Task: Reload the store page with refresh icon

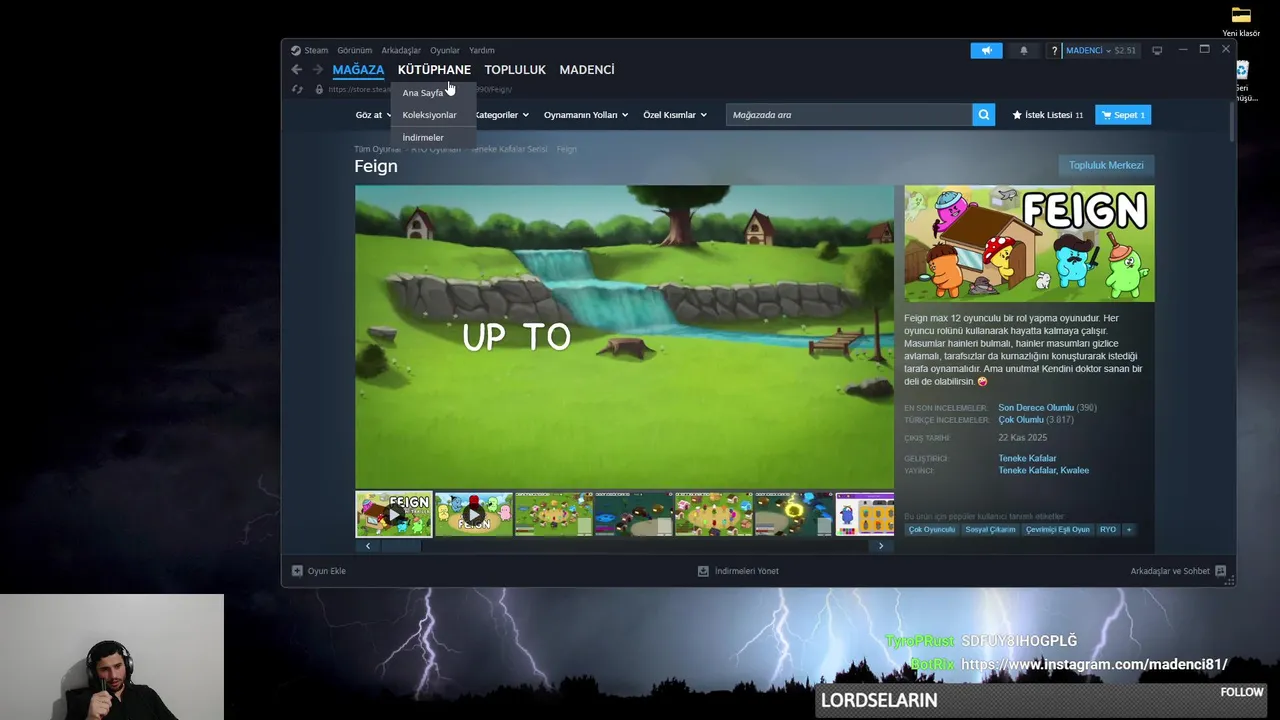Action: point(297,89)
